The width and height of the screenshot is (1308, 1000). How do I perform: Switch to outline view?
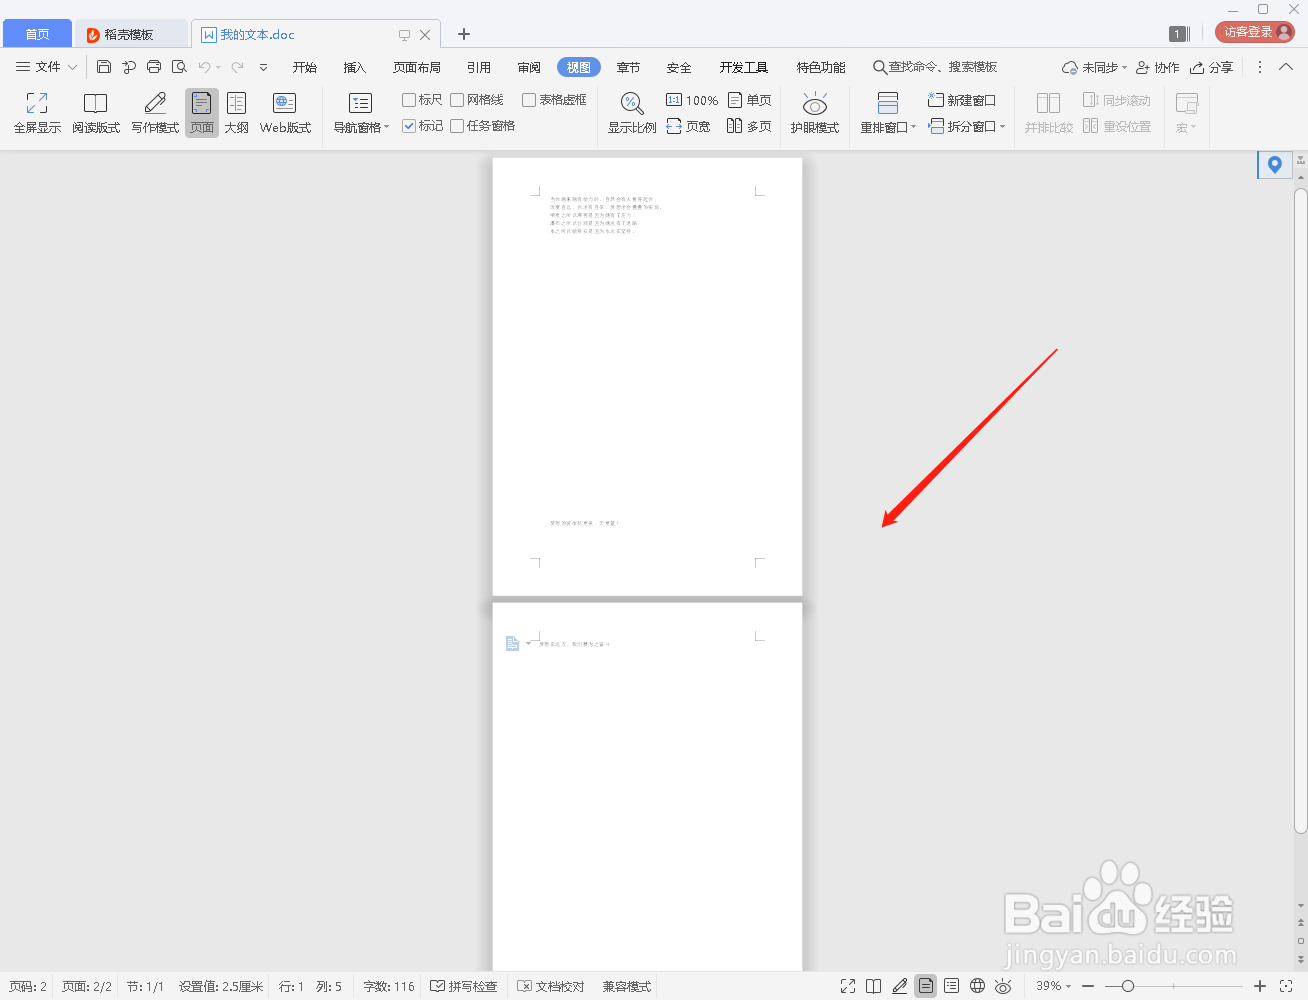click(x=237, y=113)
